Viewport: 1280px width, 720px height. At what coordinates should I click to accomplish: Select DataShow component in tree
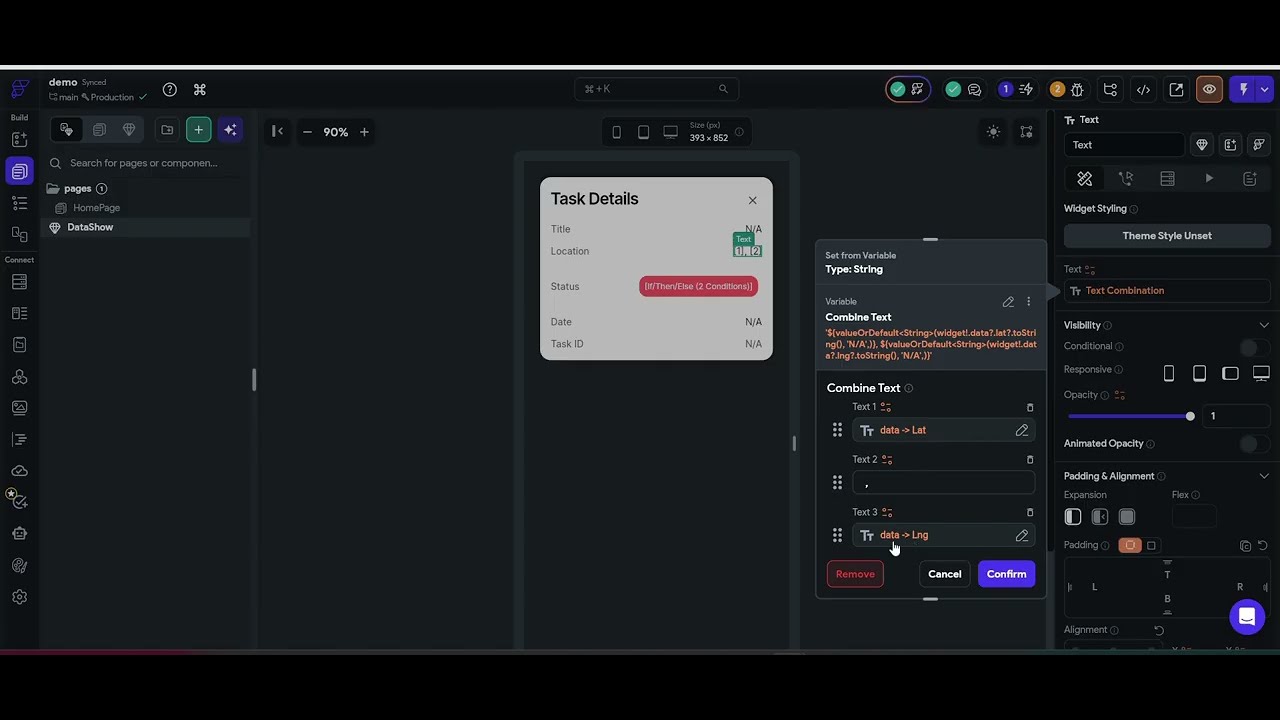(90, 227)
